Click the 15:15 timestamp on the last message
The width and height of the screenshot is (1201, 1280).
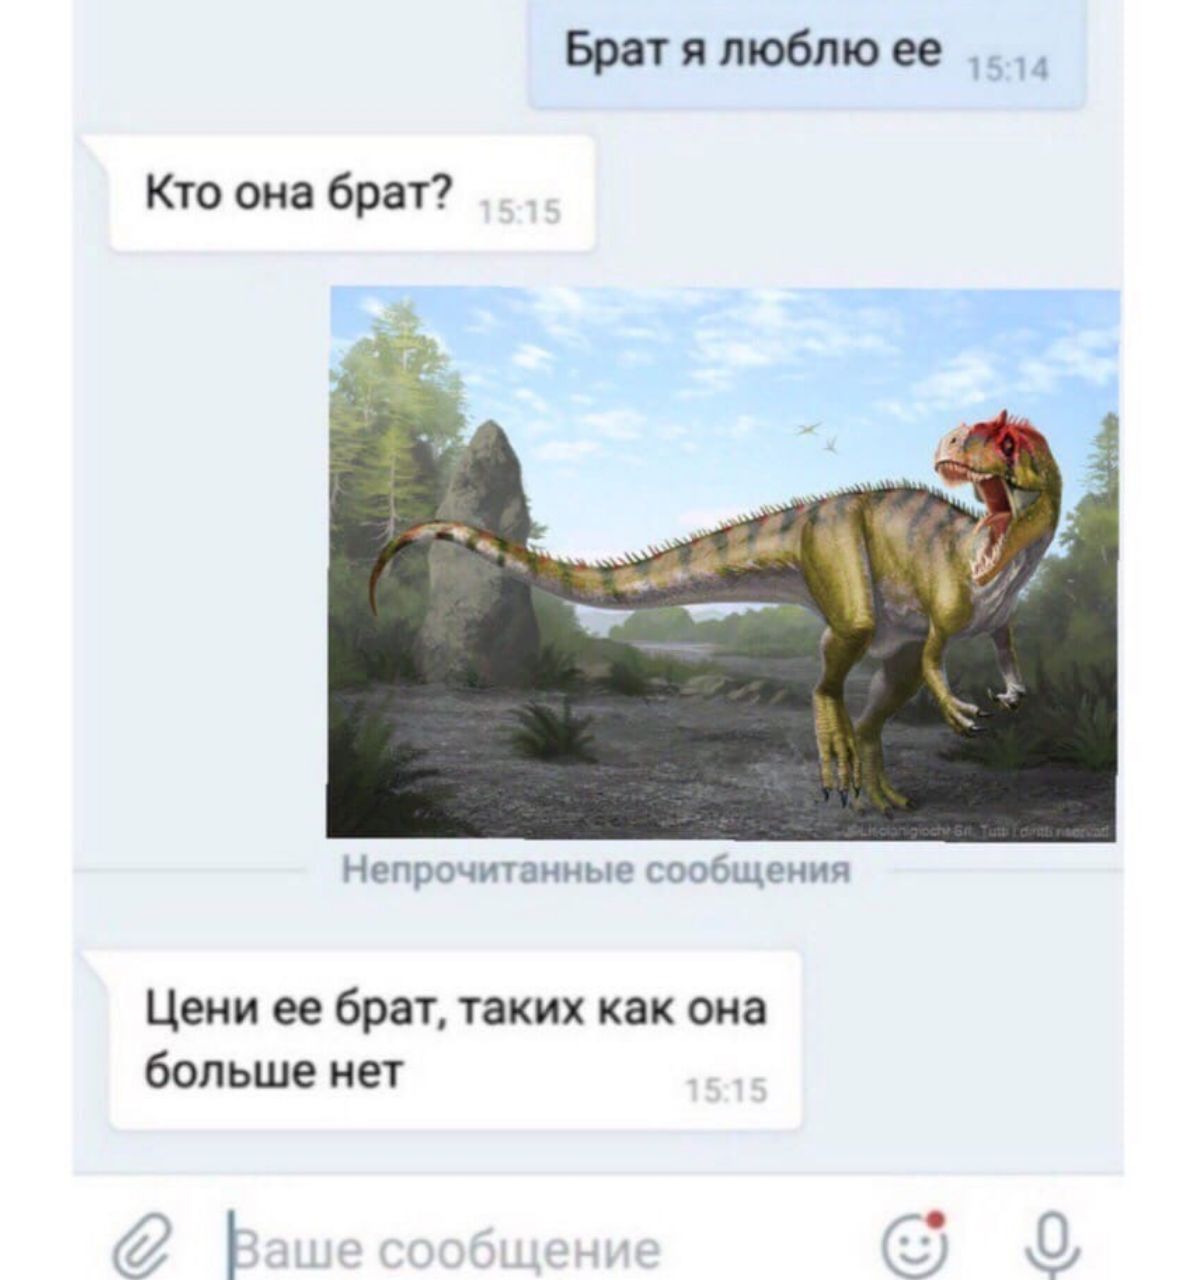(728, 1090)
